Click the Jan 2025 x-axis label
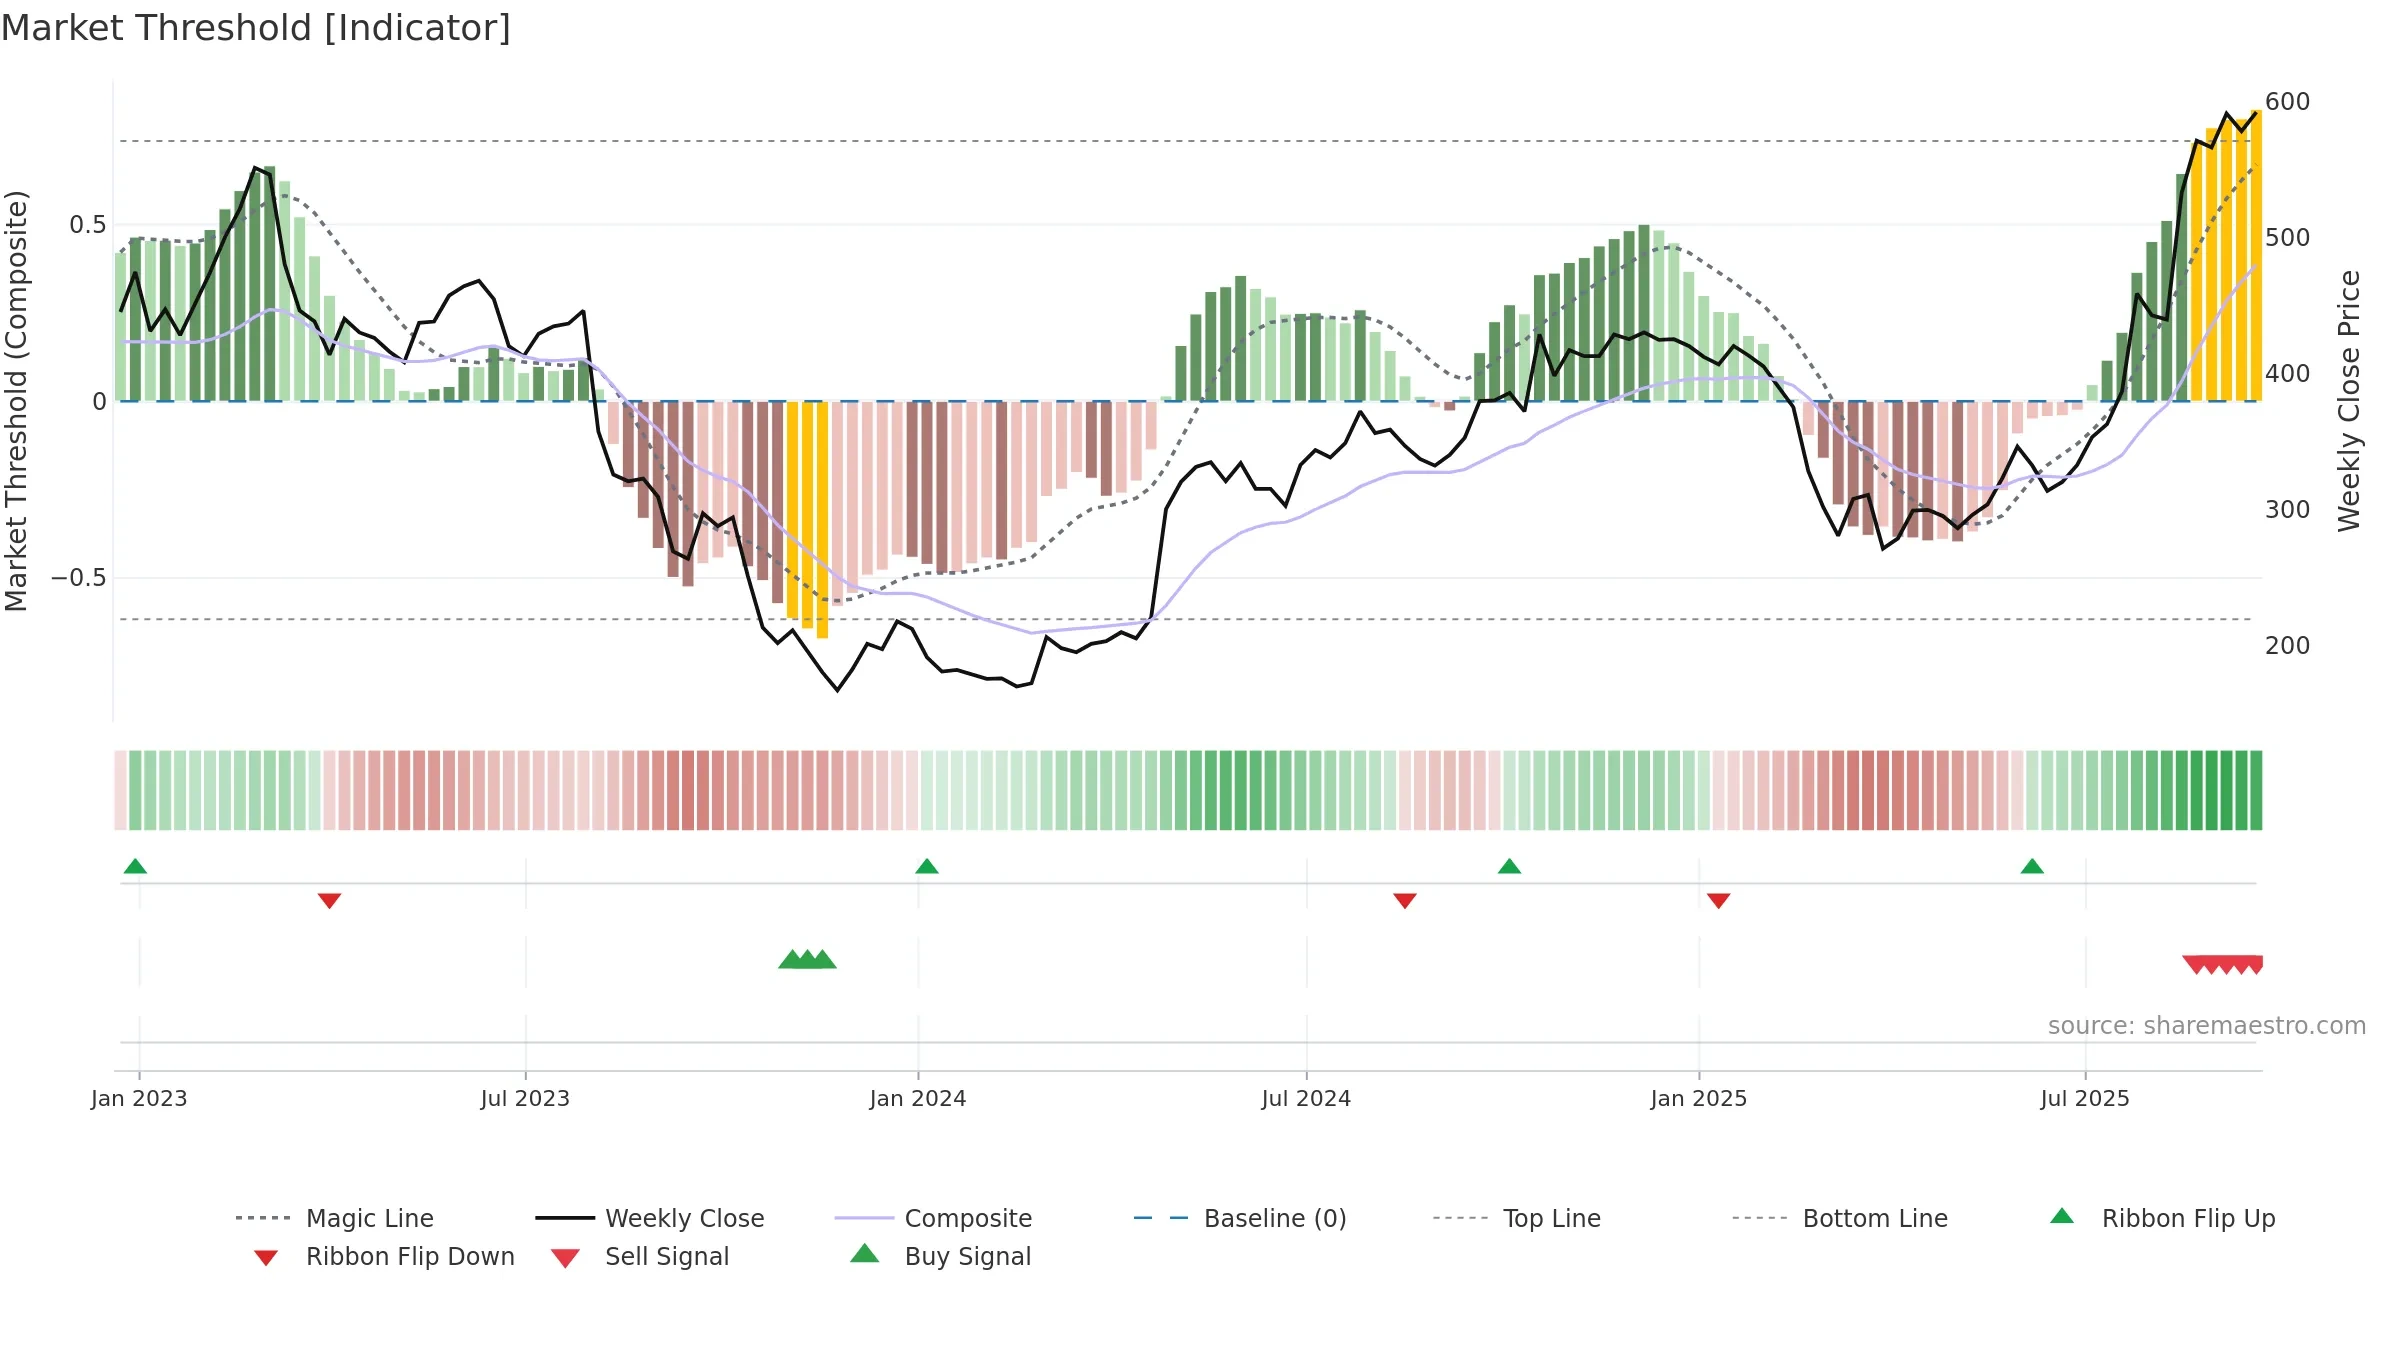Viewport: 2400px width, 1350px height. (1699, 1098)
